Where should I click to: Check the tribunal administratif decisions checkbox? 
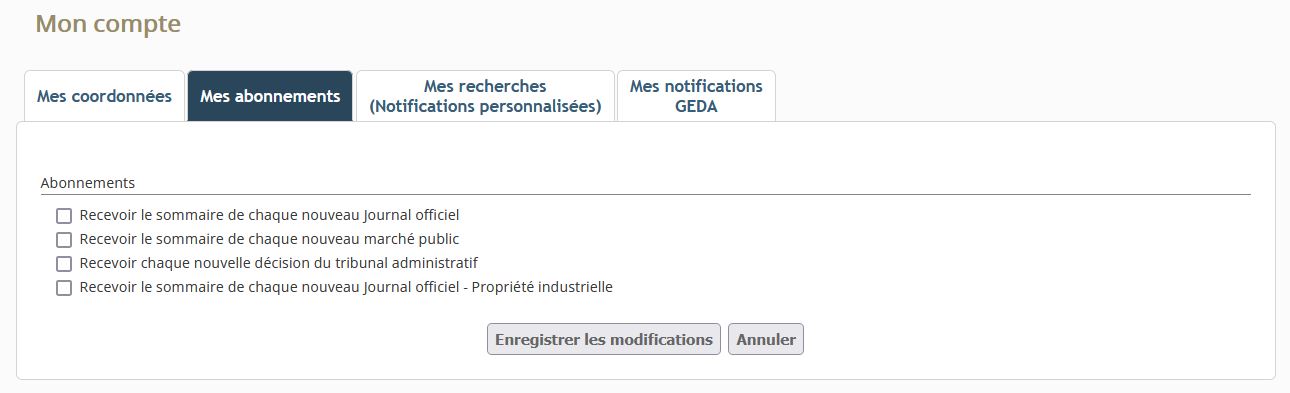point(64,264)
